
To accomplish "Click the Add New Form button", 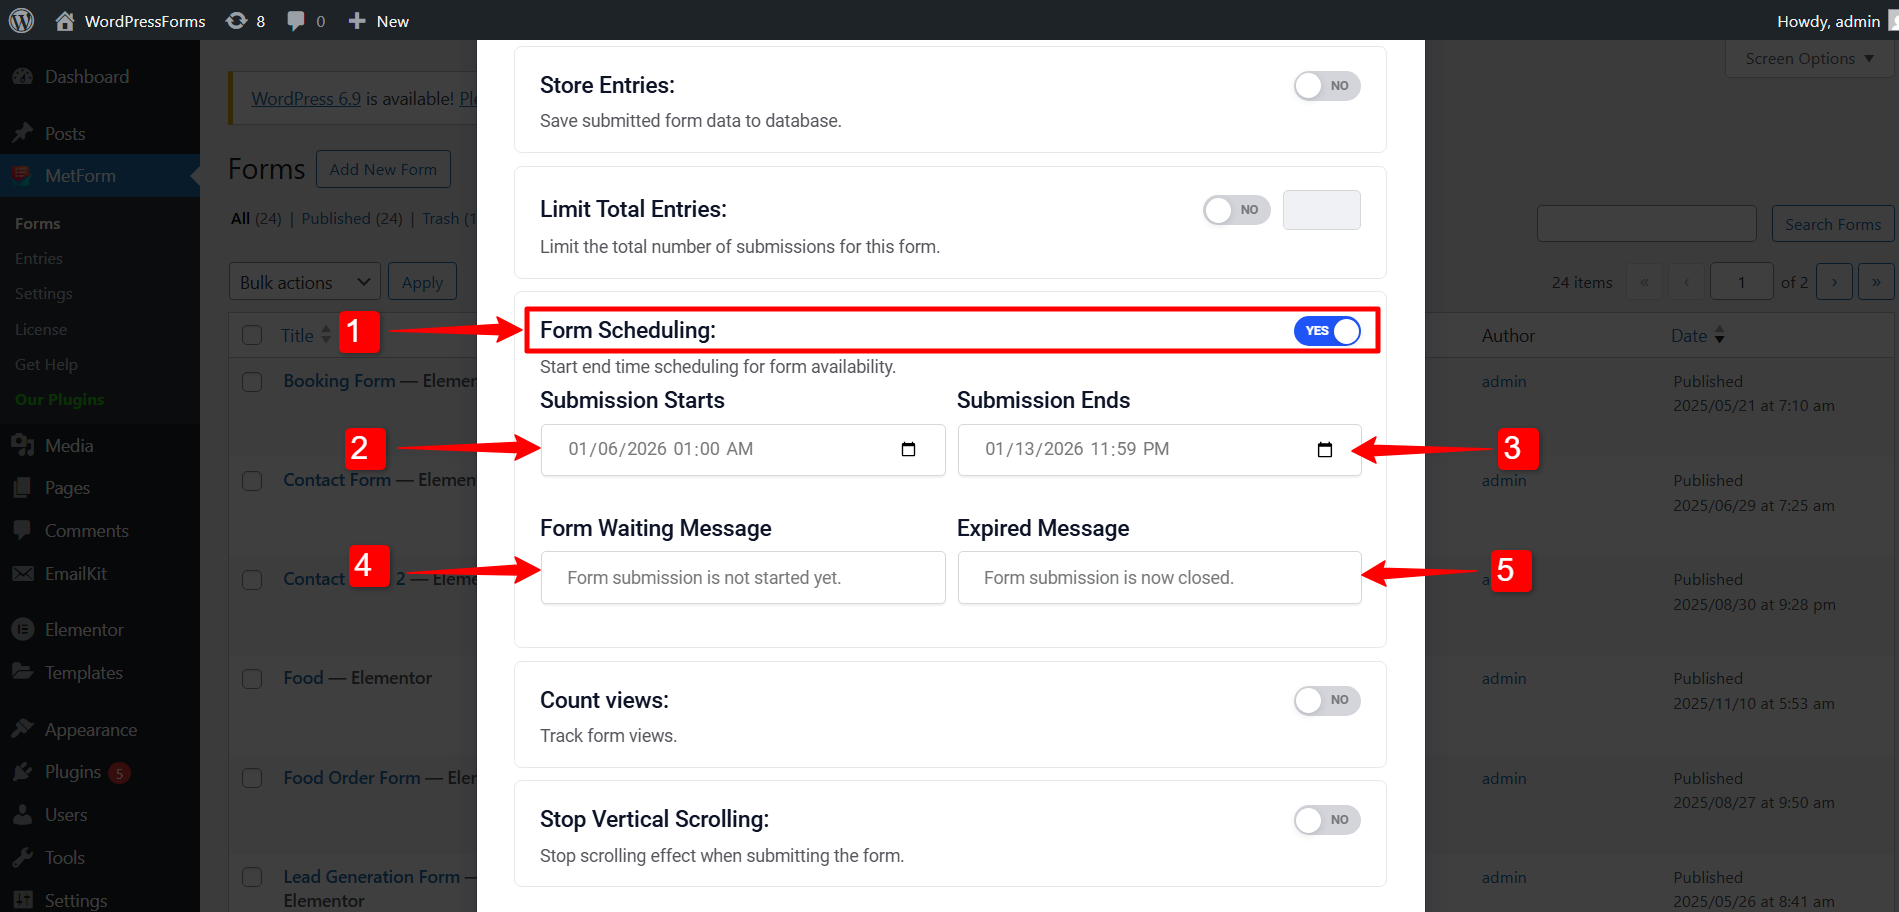I will pyautogui.click(x=383, y=169).
